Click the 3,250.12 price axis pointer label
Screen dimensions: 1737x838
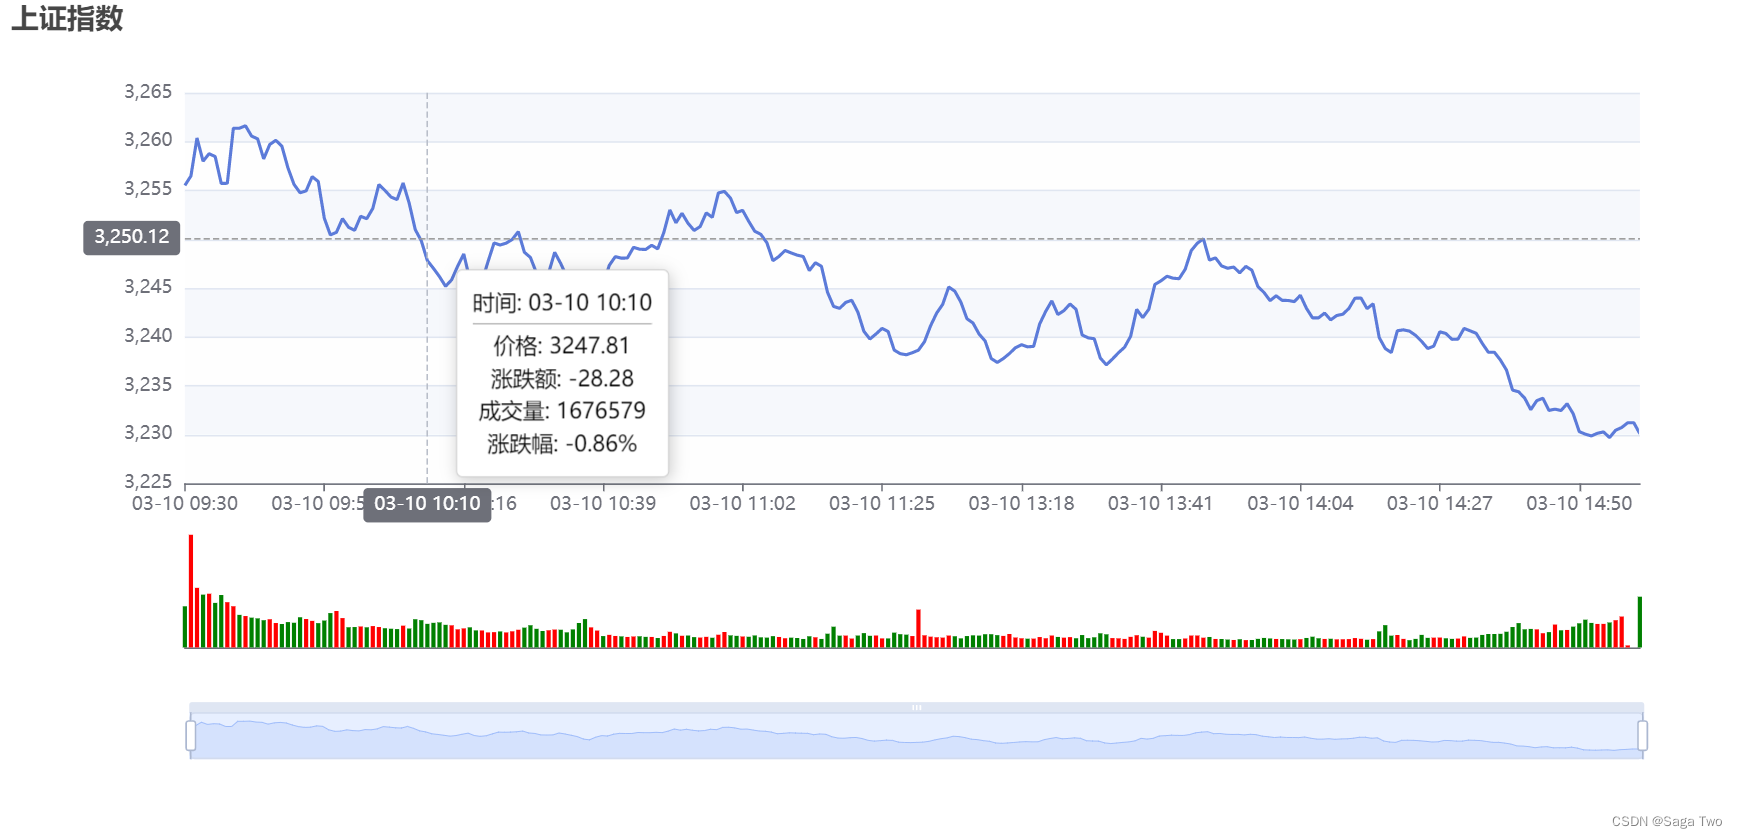coord(132,237)
